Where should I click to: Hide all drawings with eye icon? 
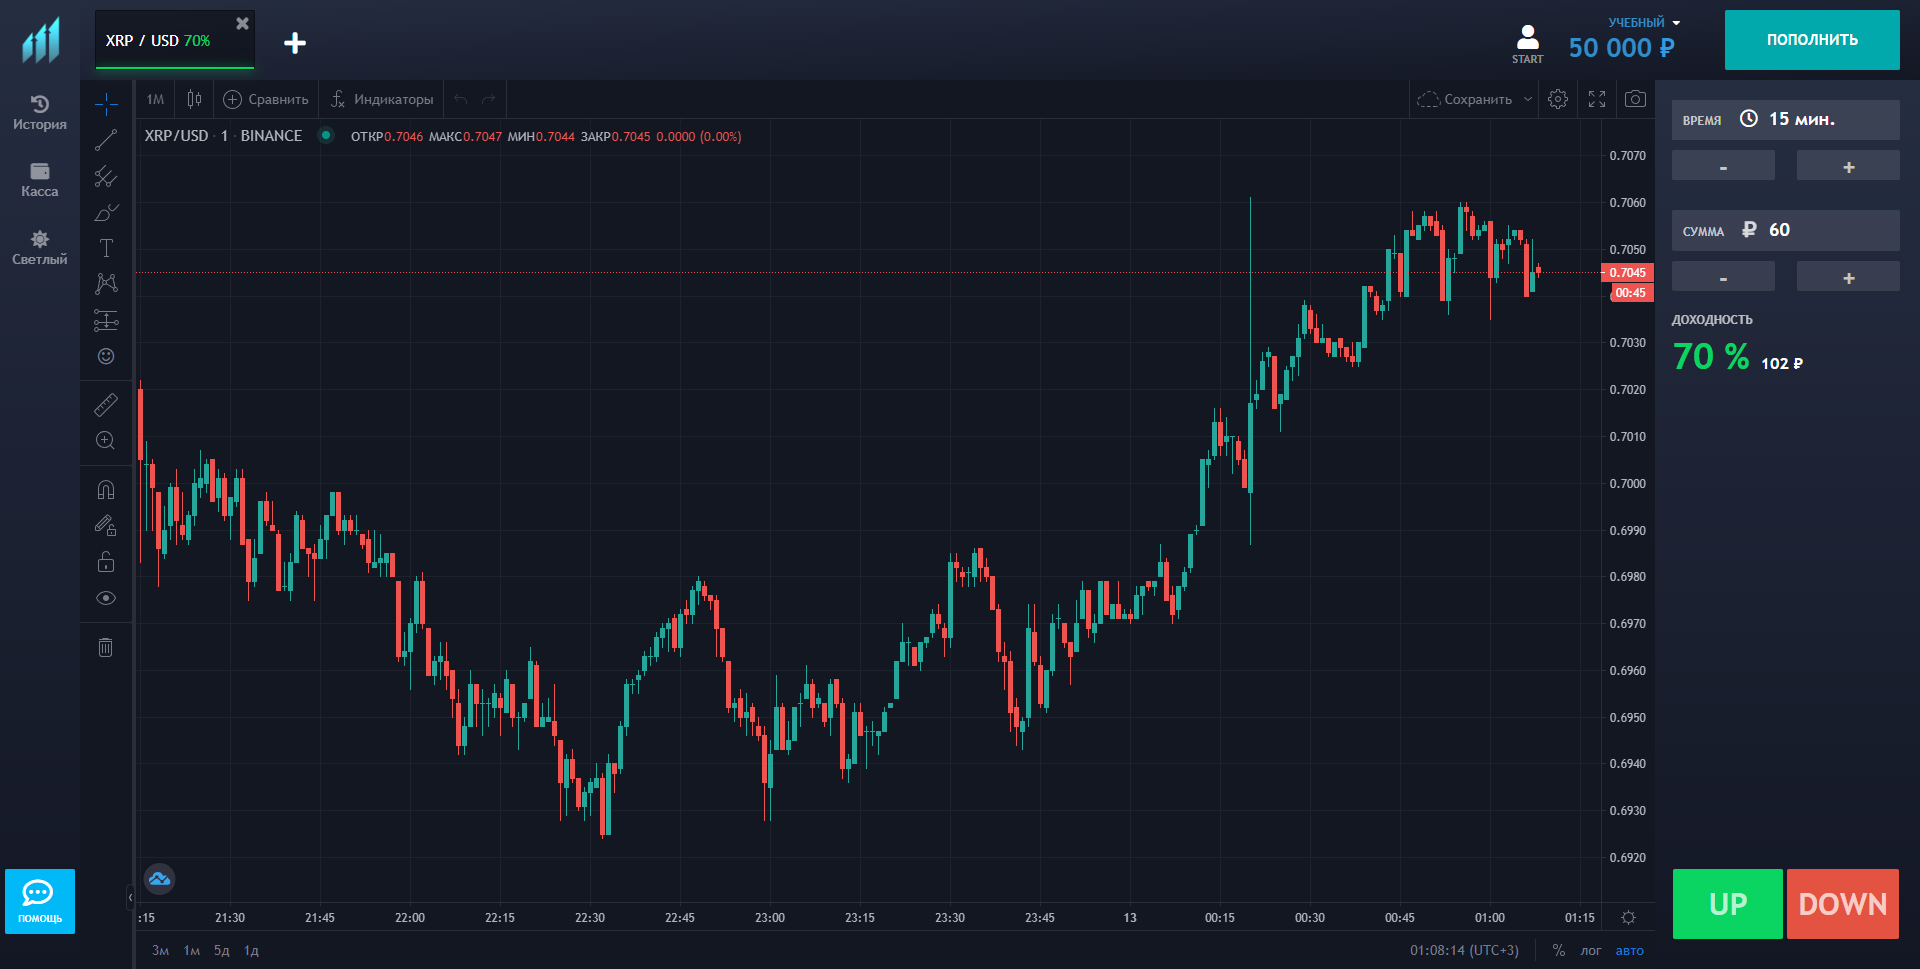tap(106, 598)
